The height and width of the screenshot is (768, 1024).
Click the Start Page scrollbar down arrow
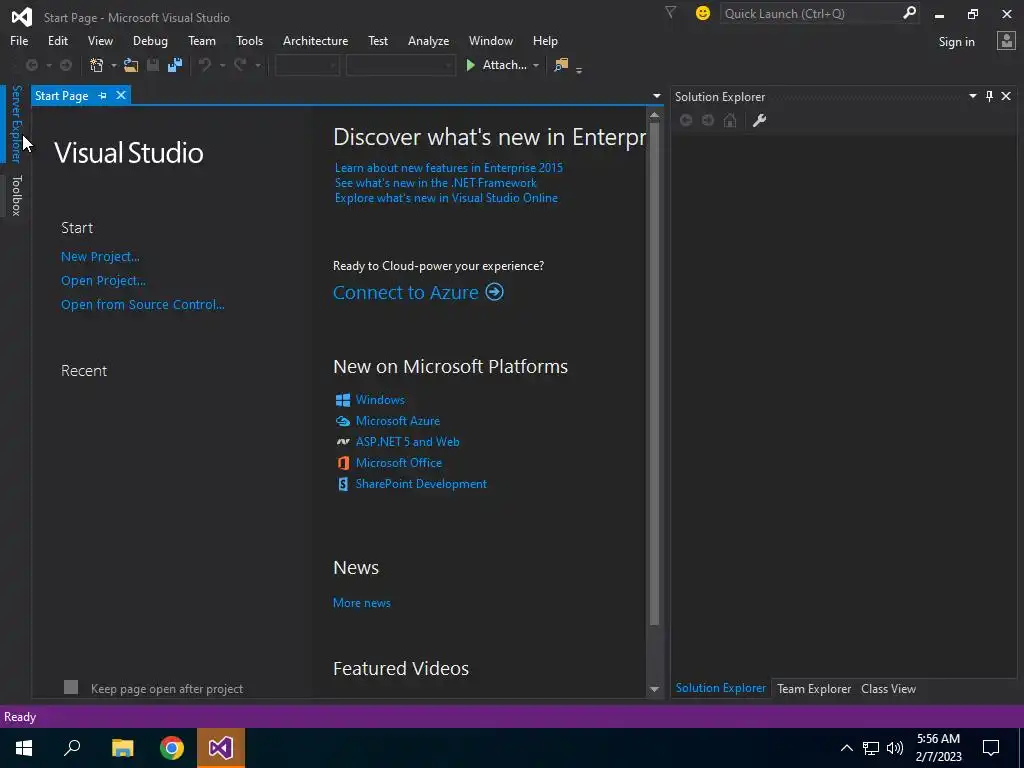(x=654, y=690)
